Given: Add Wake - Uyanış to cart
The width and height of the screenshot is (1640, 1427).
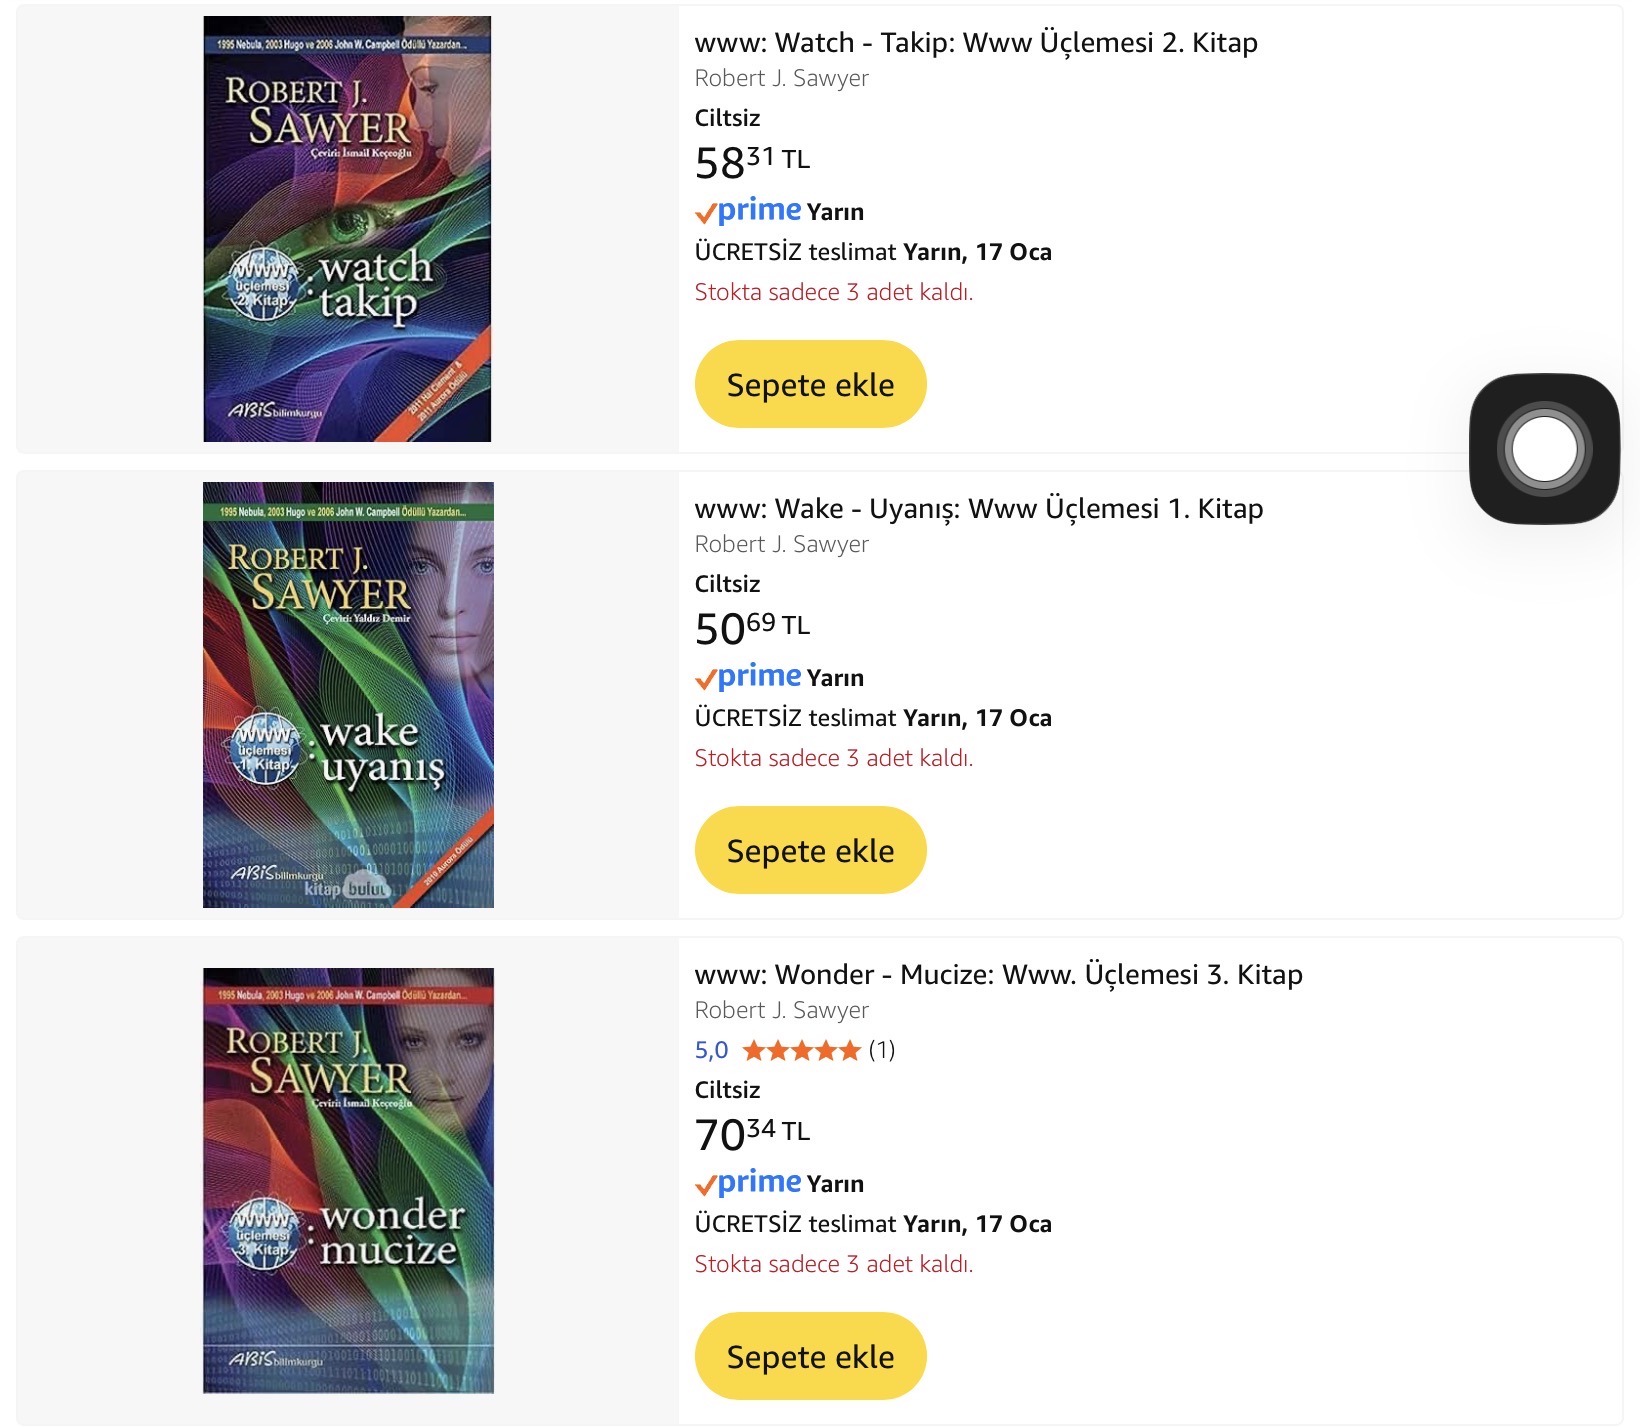Looking at the screenshot, I should pyautogui.click(x=810, y=850).
